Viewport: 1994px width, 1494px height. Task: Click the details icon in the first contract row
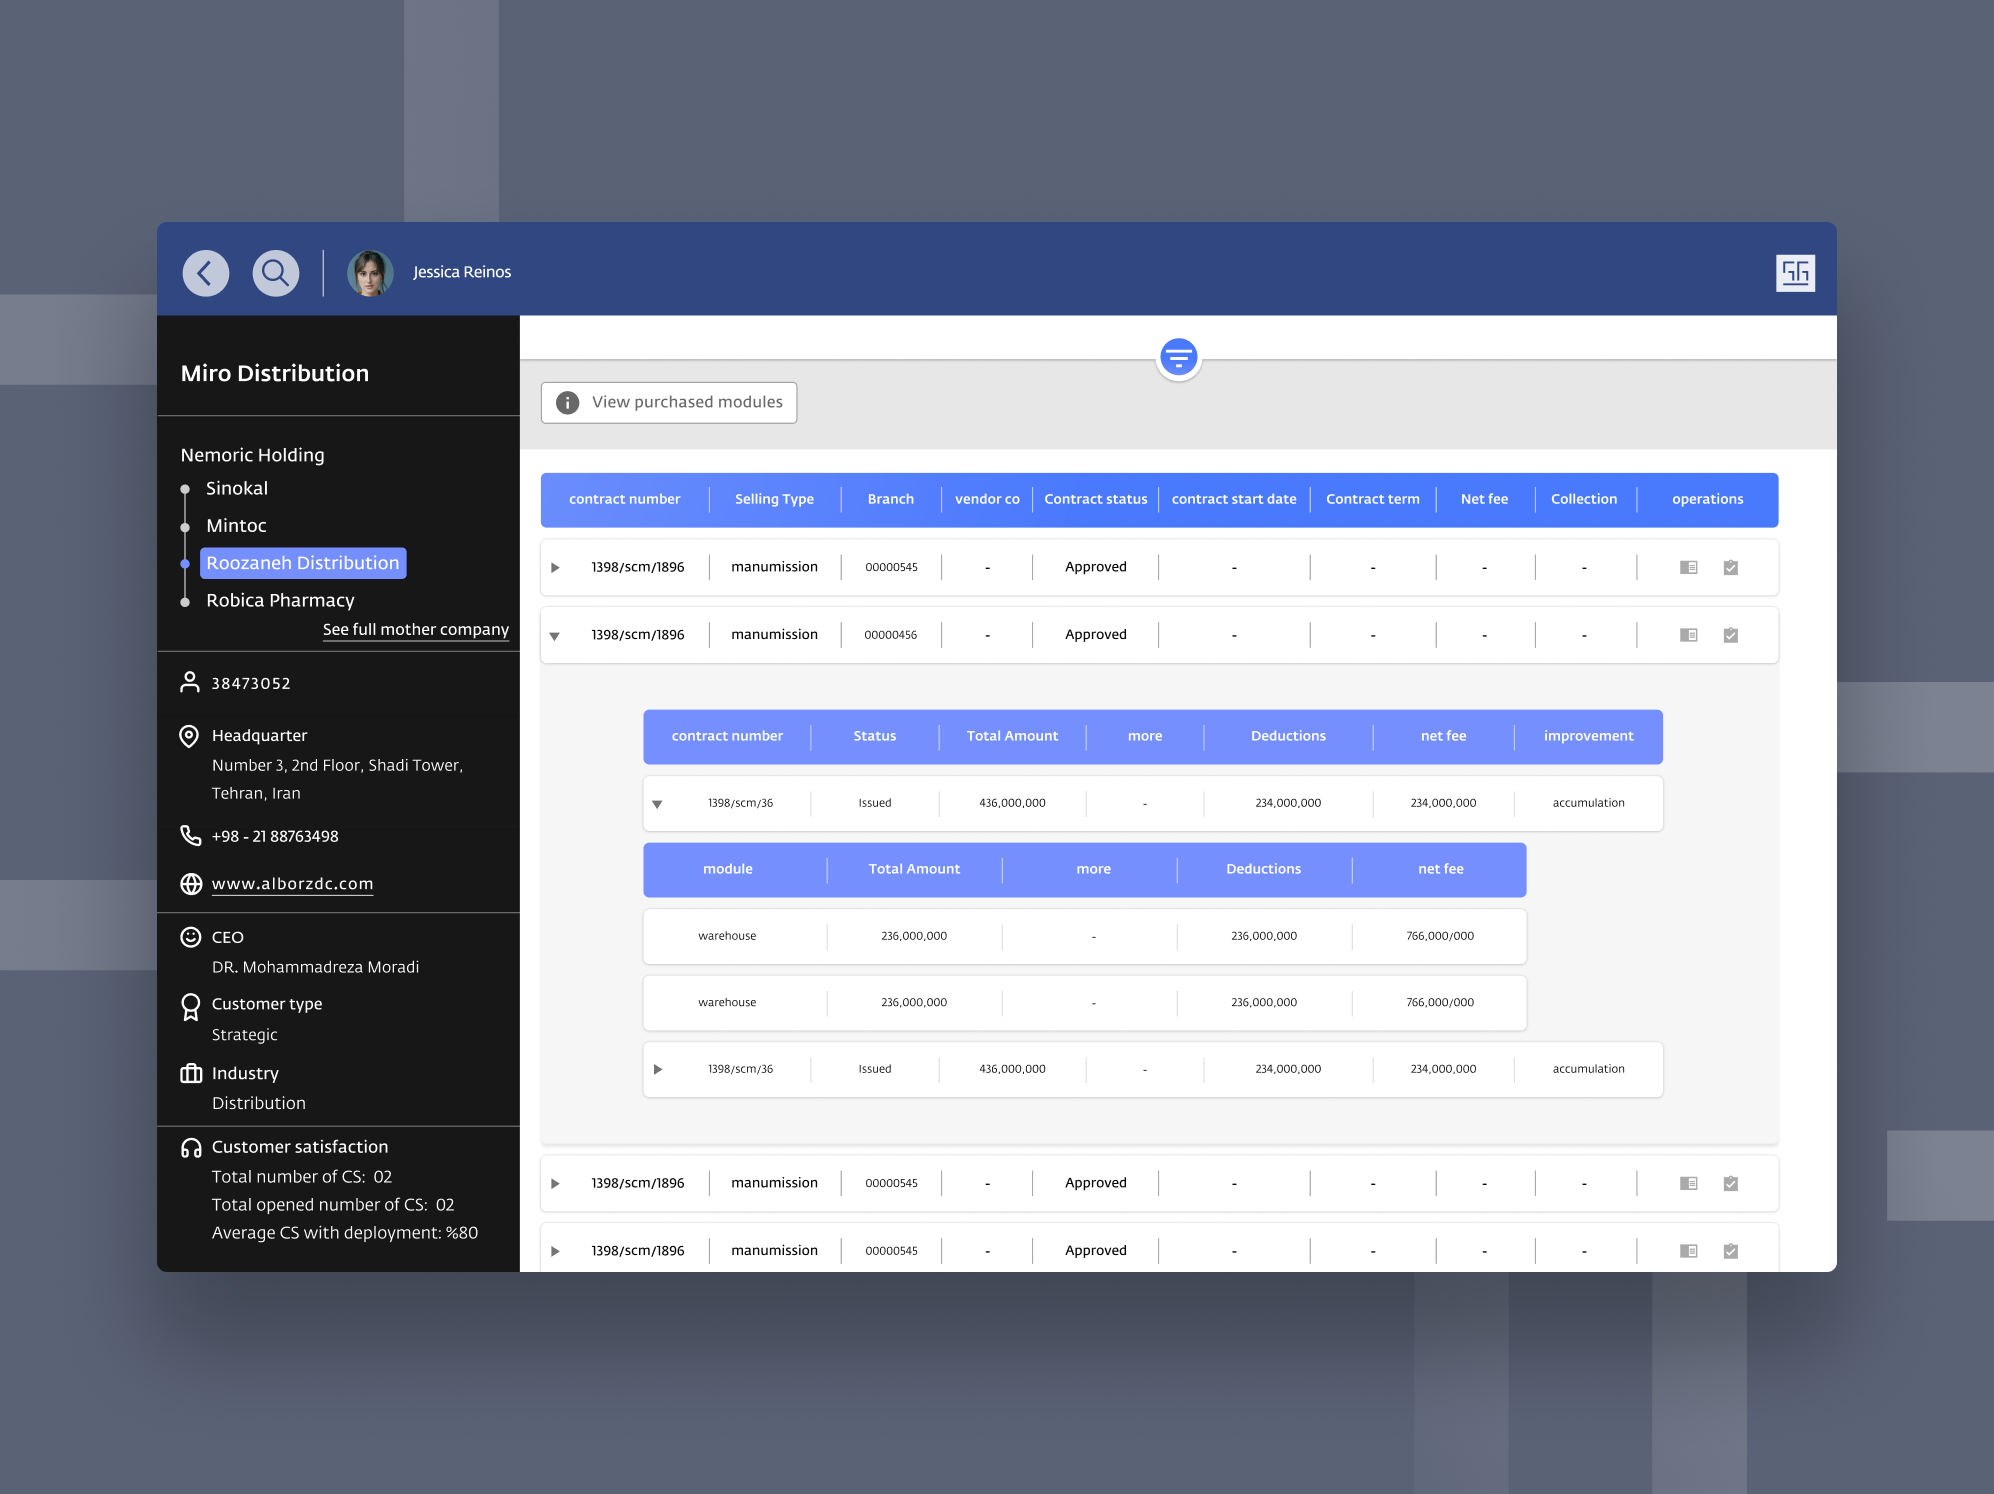1688,567
